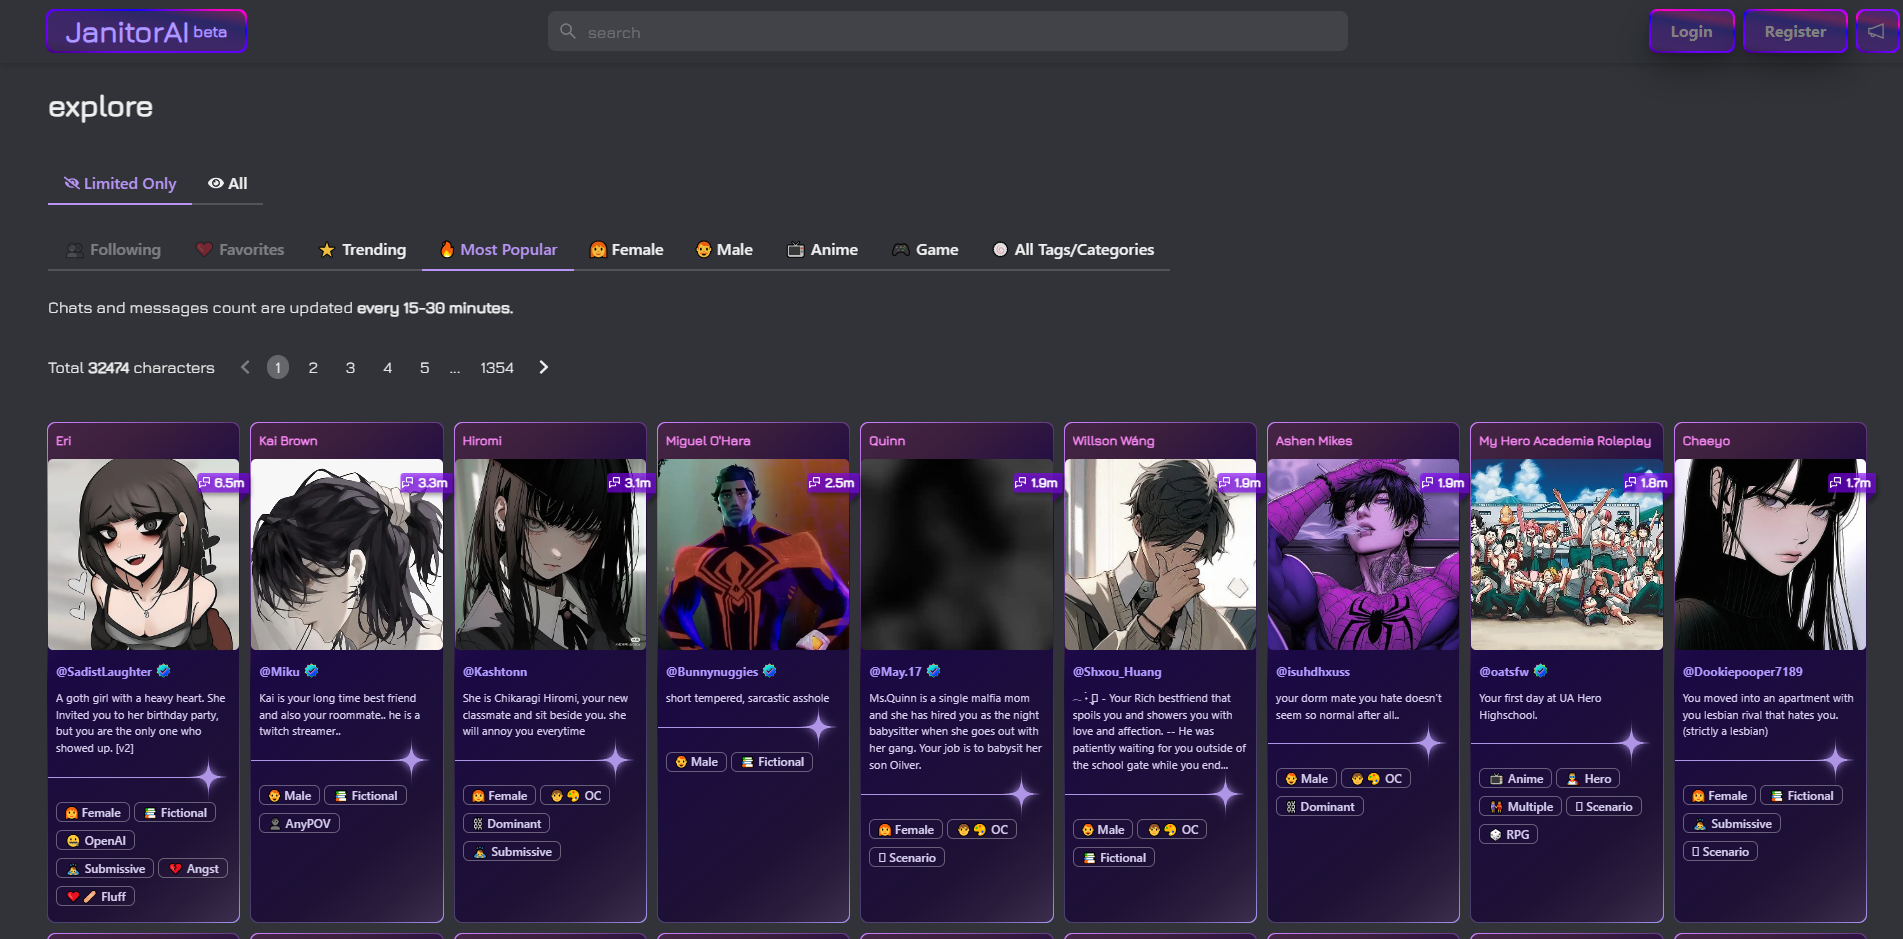Open the Hiromi character thumbnail
The width and height of the screenshot is (1903, 939).
coord(550,554)
